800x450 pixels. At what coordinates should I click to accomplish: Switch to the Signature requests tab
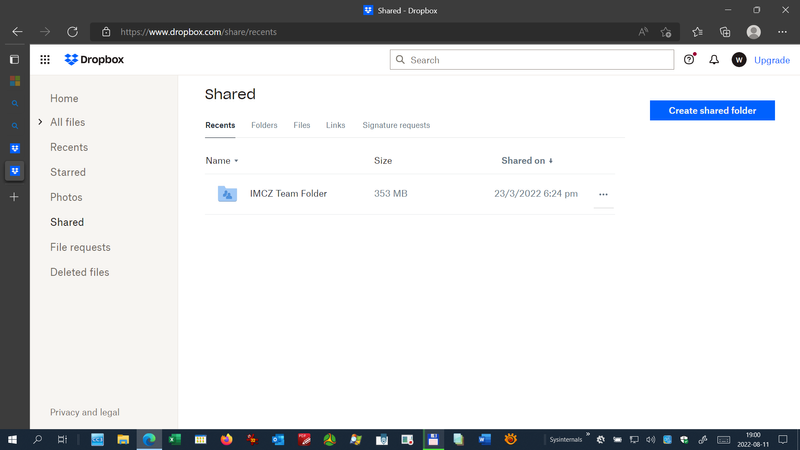click(396, 126)
